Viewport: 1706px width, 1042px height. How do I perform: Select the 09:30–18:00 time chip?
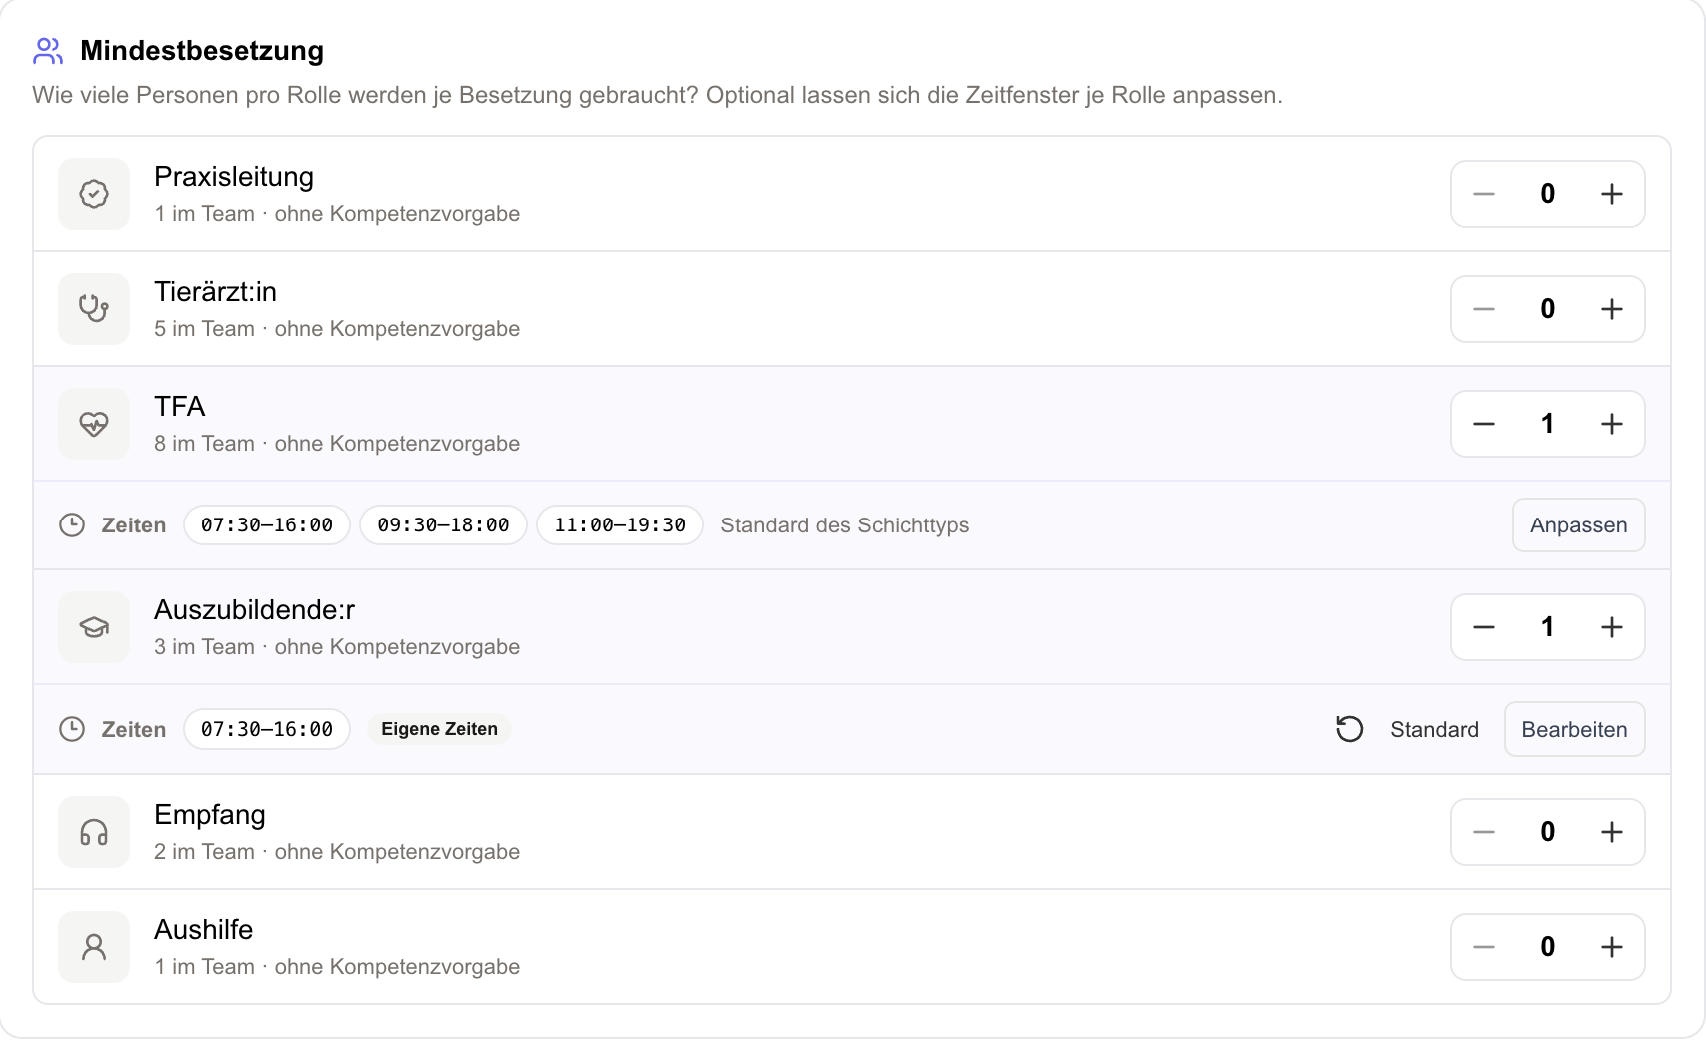click(x=443, y=525)
